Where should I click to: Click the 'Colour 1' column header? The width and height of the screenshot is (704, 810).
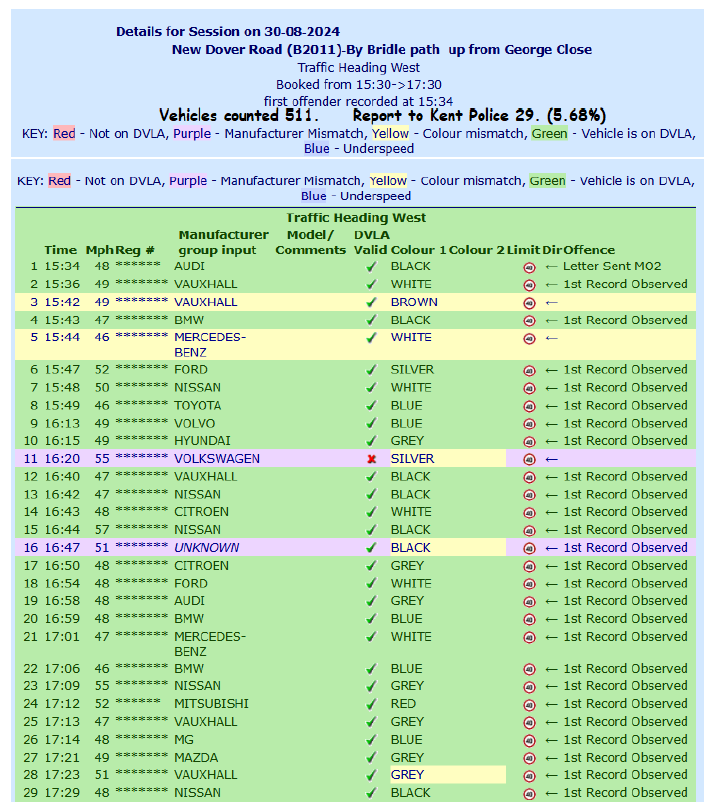tap(418, 250)
